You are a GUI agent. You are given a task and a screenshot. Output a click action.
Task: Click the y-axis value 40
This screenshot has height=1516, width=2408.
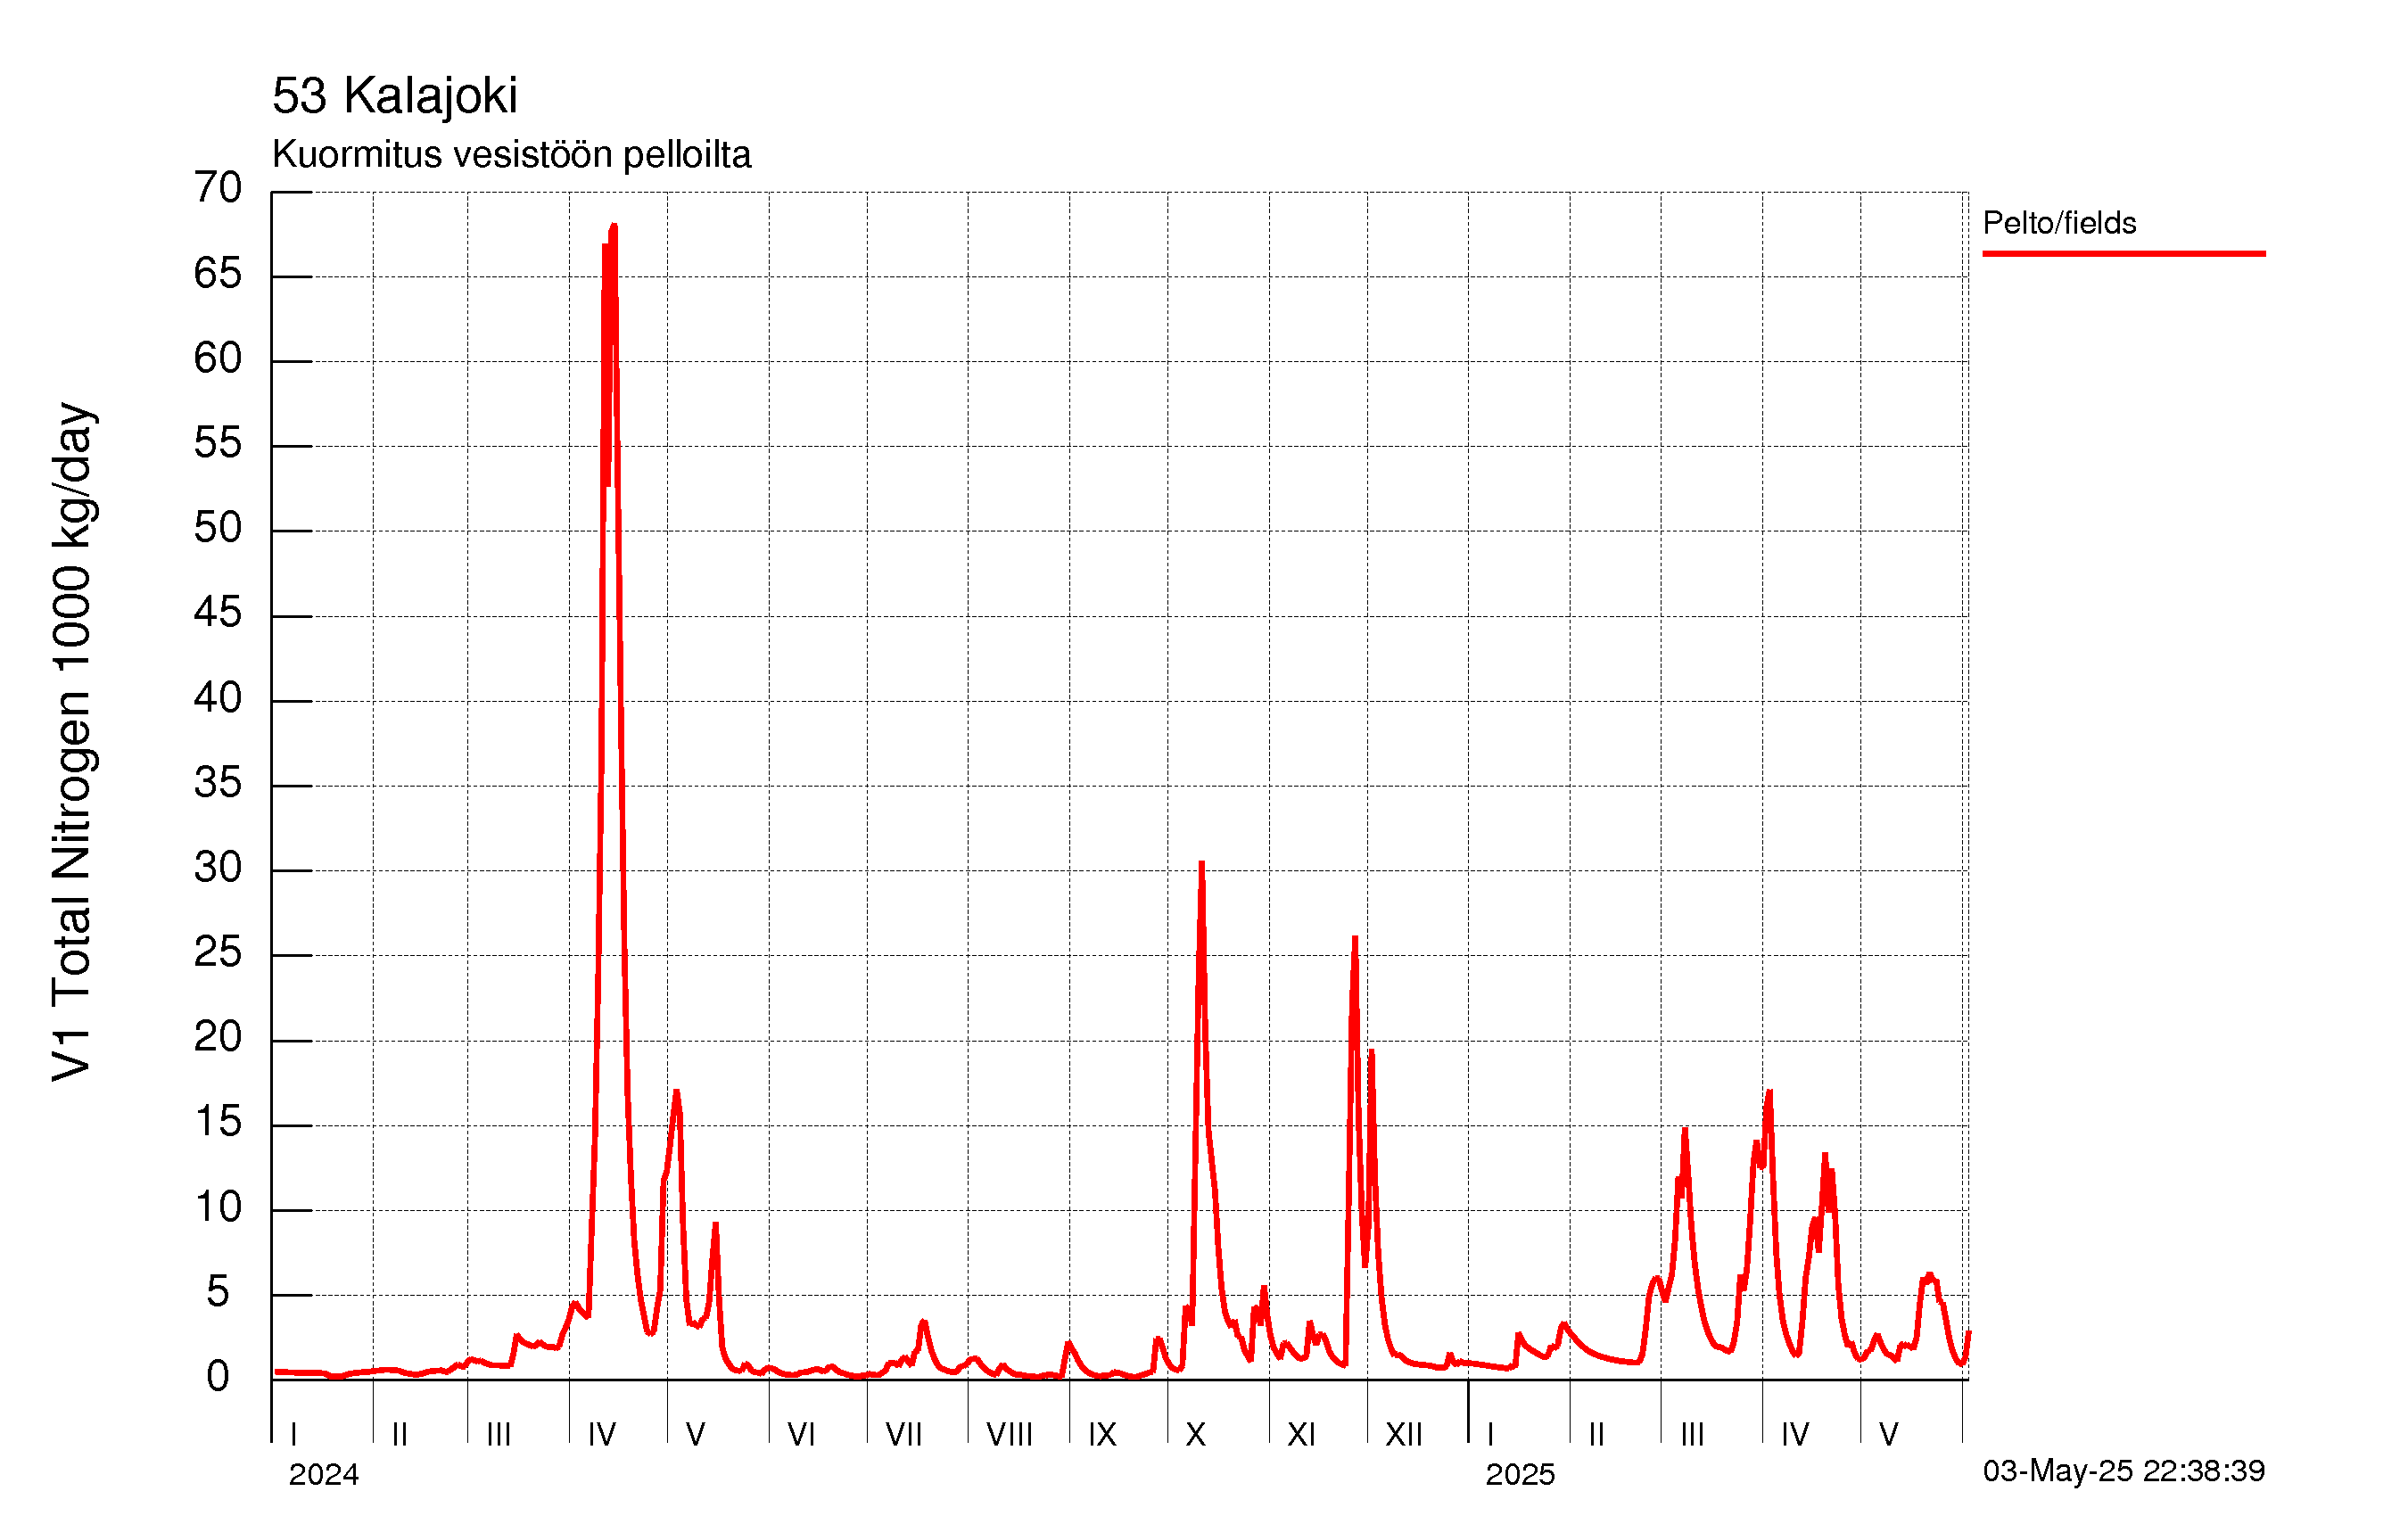[x=218, y=697]
